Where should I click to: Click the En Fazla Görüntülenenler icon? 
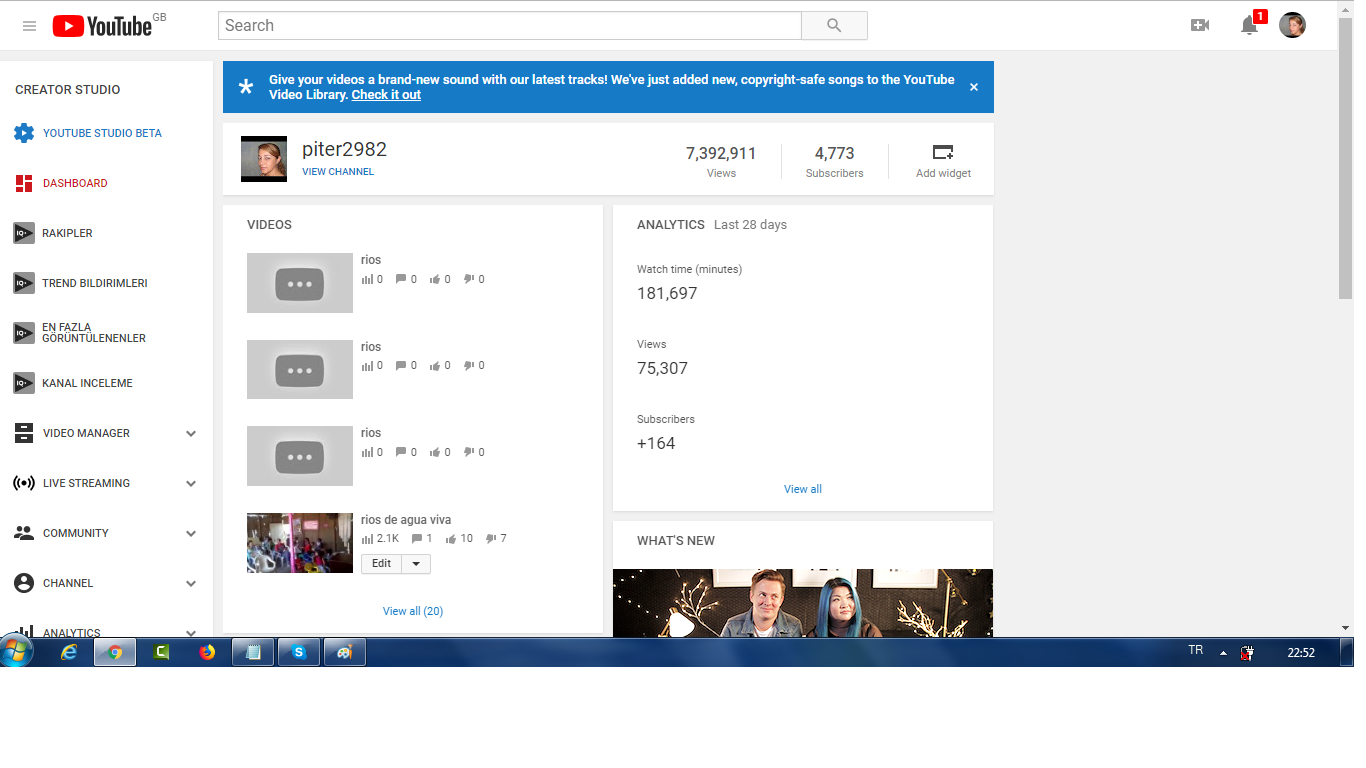(24, 333)
